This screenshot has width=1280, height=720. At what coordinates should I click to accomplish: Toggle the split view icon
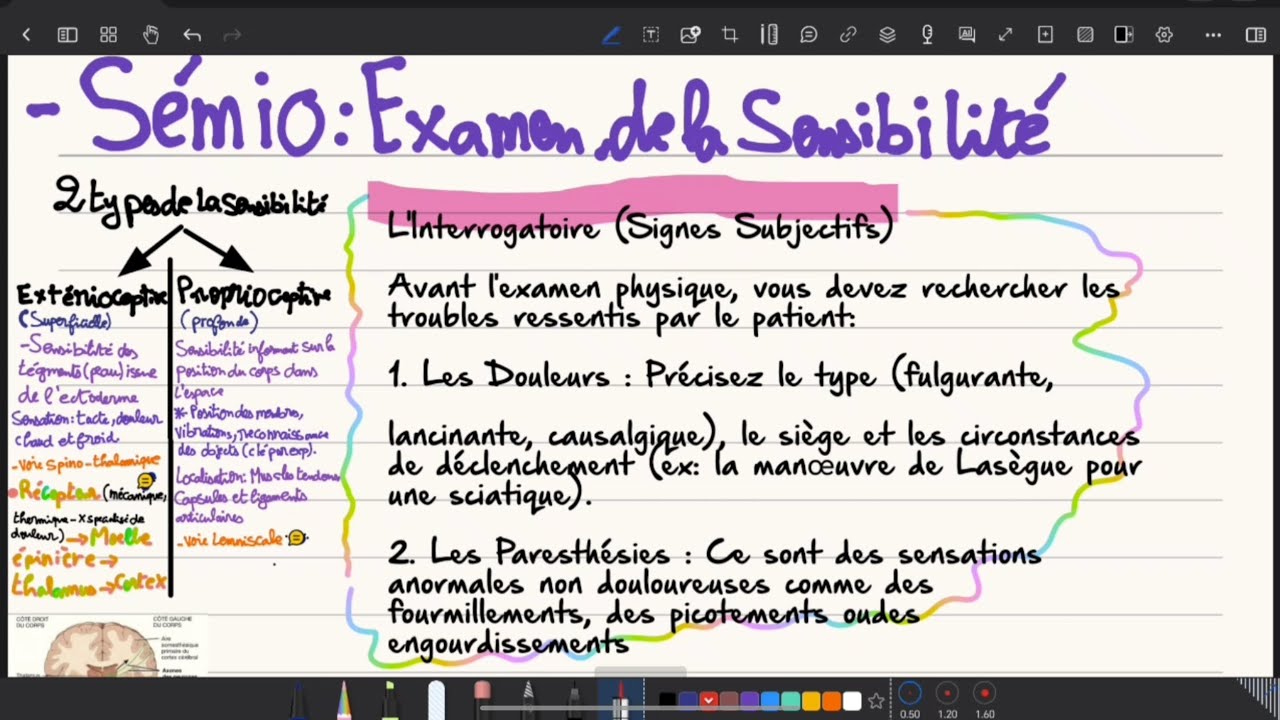tap(1124, 35)
